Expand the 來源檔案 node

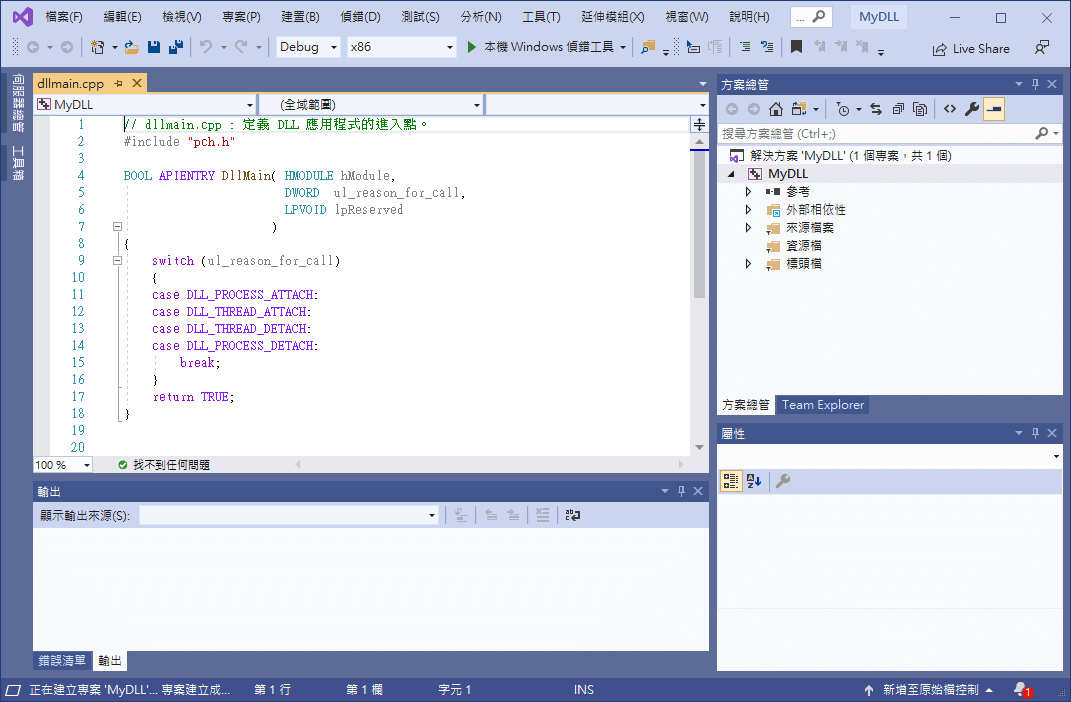[x=748, y=228]
